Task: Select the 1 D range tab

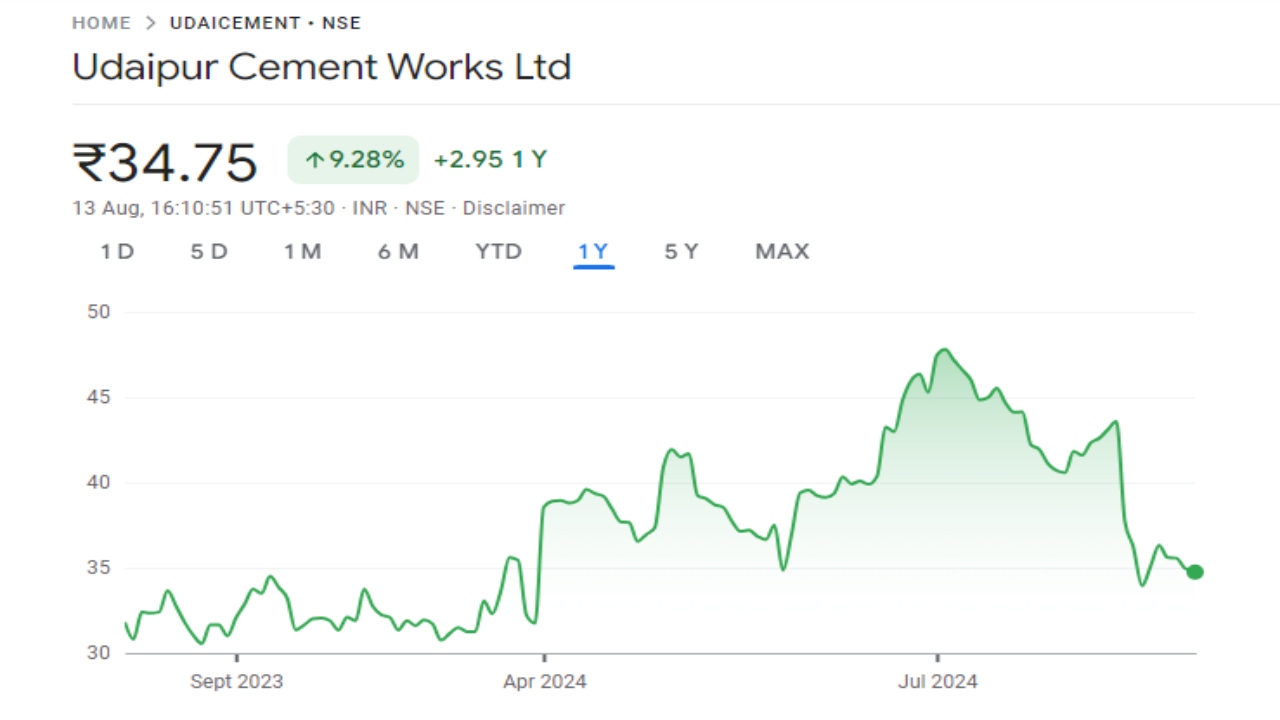Action: click(117, 251)
